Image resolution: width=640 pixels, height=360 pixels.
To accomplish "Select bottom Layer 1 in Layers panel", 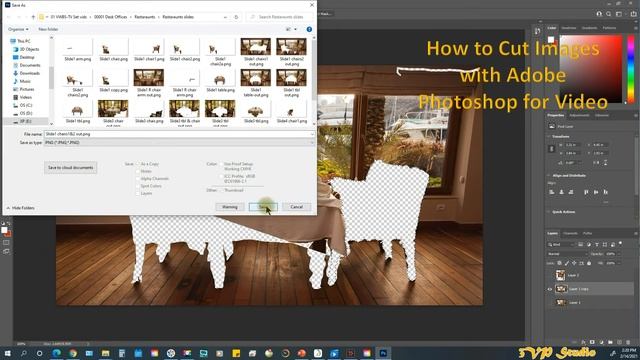I will point(590,302).
